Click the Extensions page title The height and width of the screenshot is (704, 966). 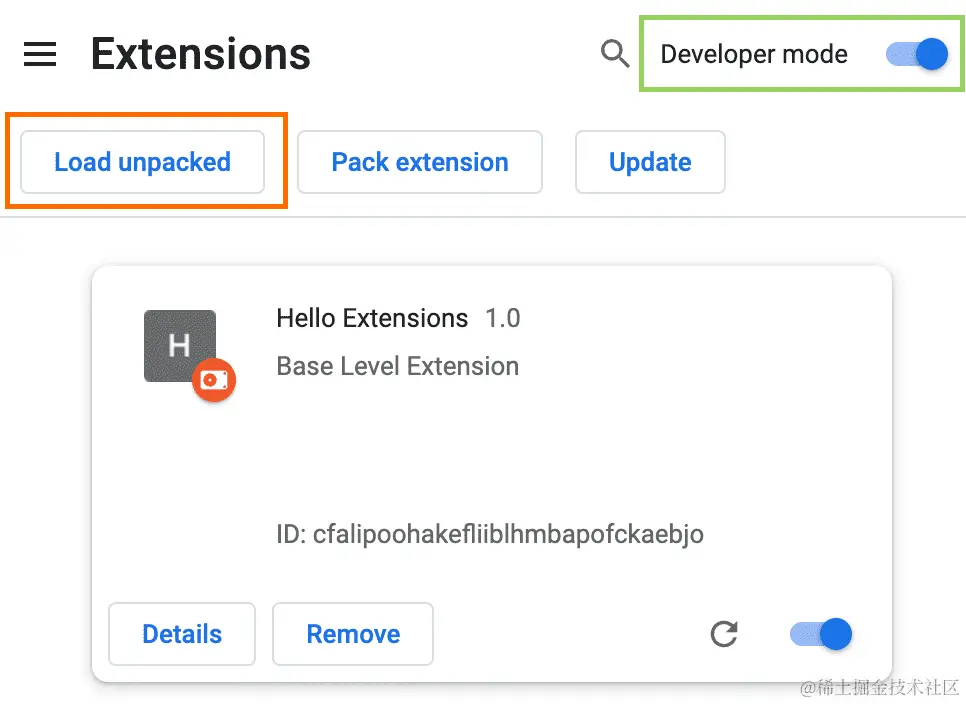(x=200, y=54)
